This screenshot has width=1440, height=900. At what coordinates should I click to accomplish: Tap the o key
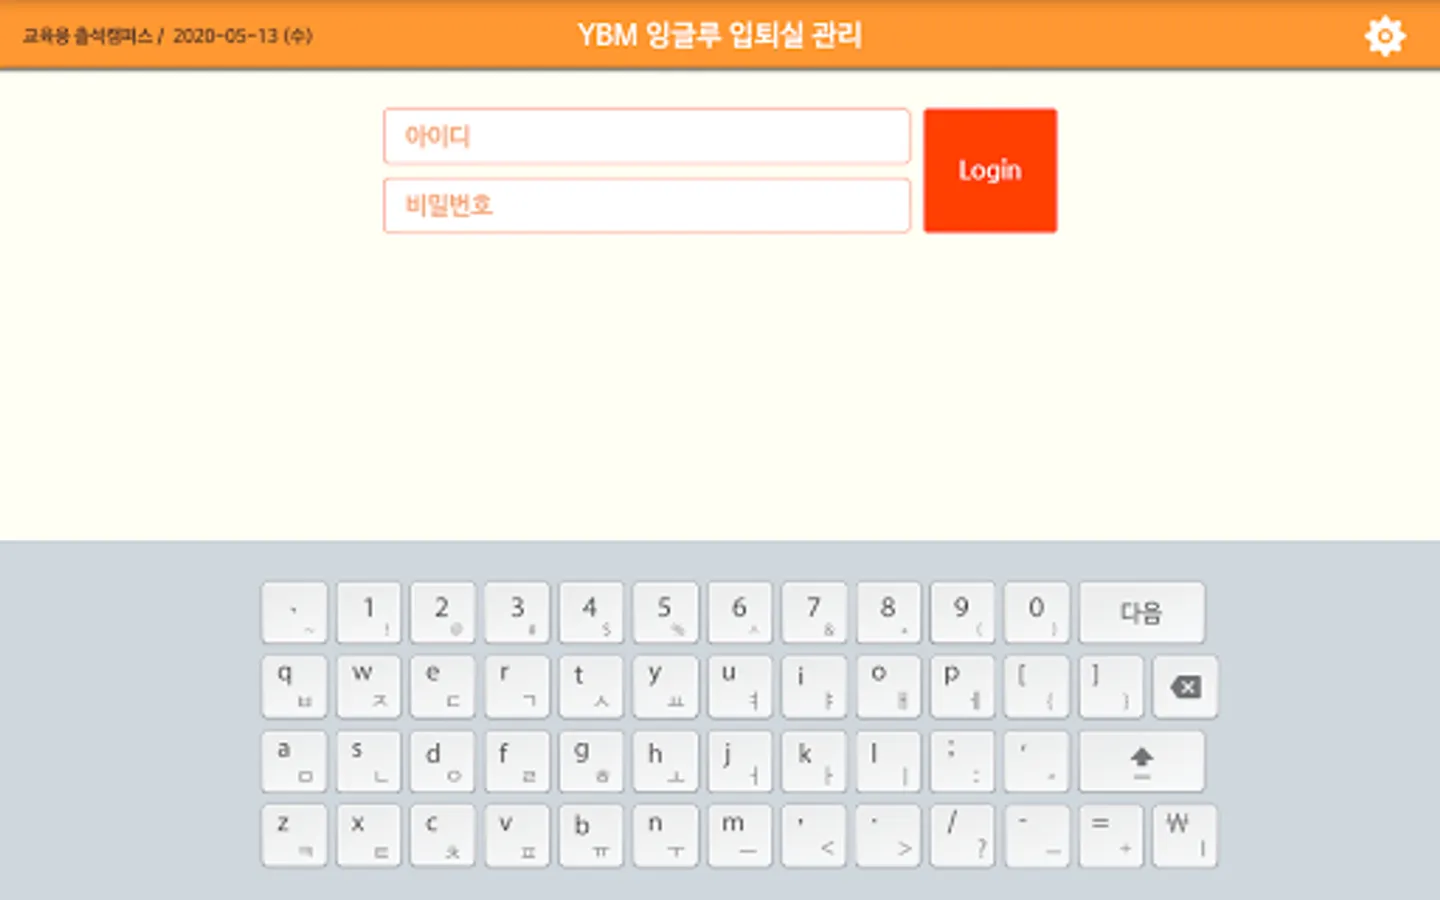point(888,687)
